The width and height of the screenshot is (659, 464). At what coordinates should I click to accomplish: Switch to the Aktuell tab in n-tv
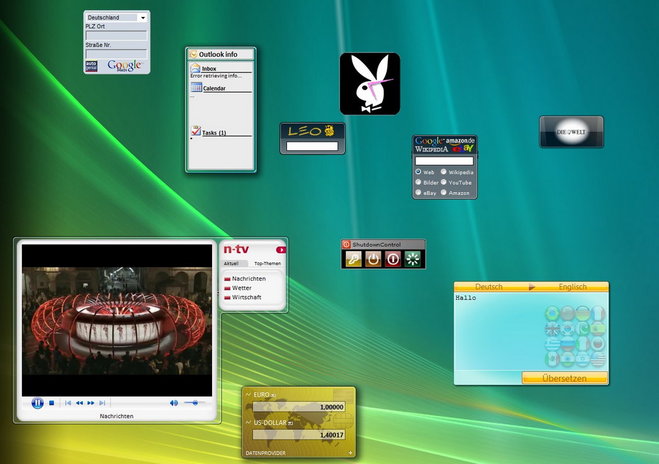(231, 264)
